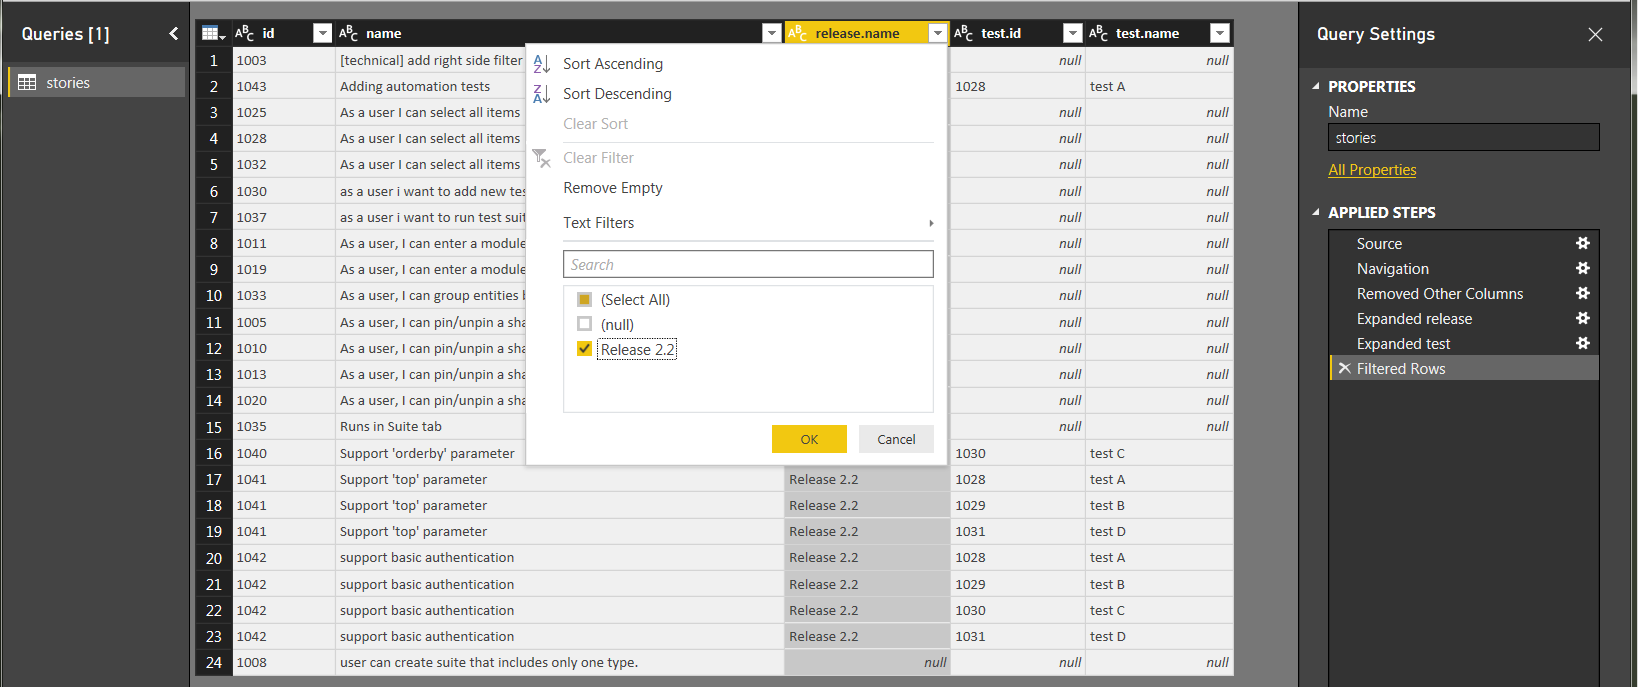1638x687 pixels.
Task: Click the query Name field containing stories
Action: pyautogui.click(x=1464, y=138)
